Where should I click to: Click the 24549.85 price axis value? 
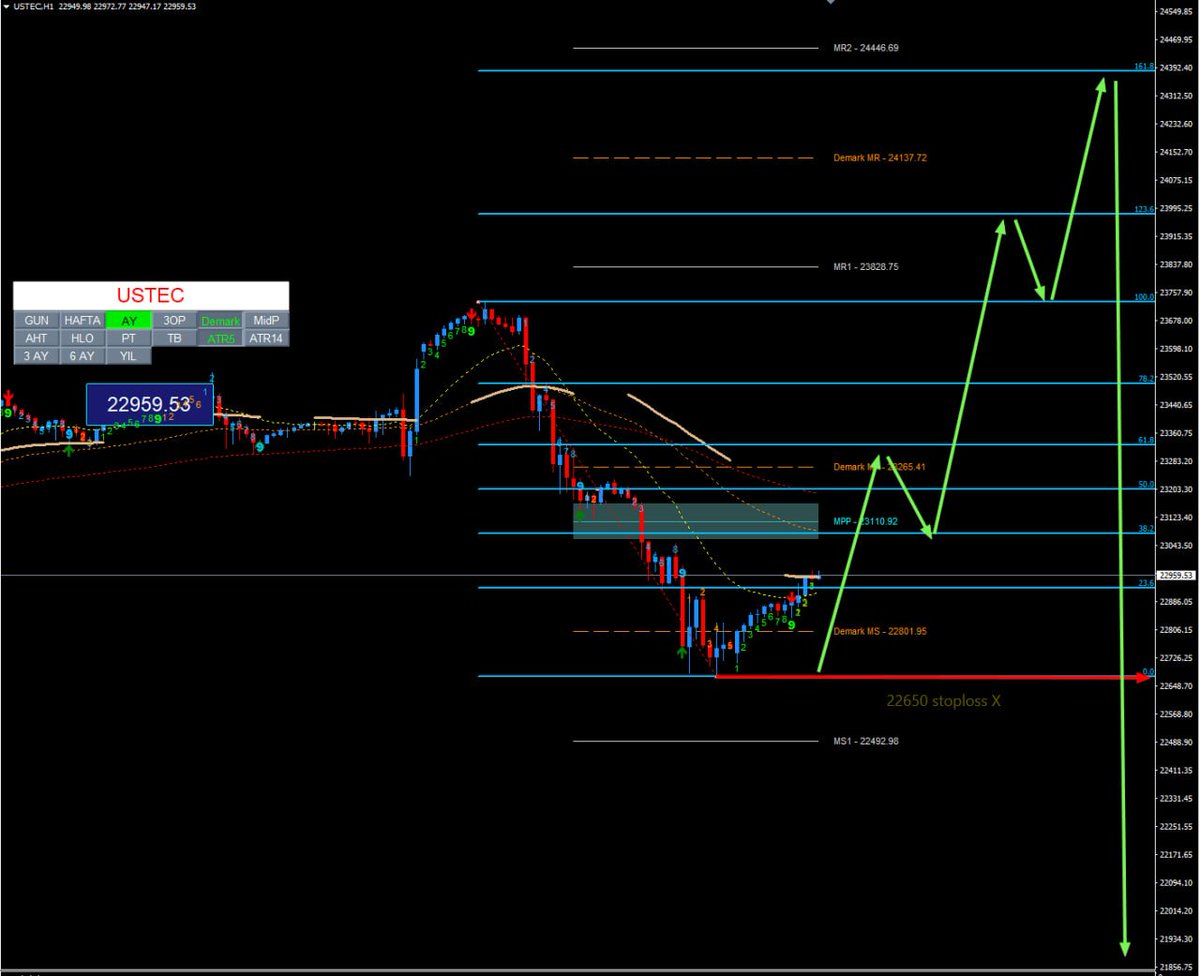coord(1178,12)
